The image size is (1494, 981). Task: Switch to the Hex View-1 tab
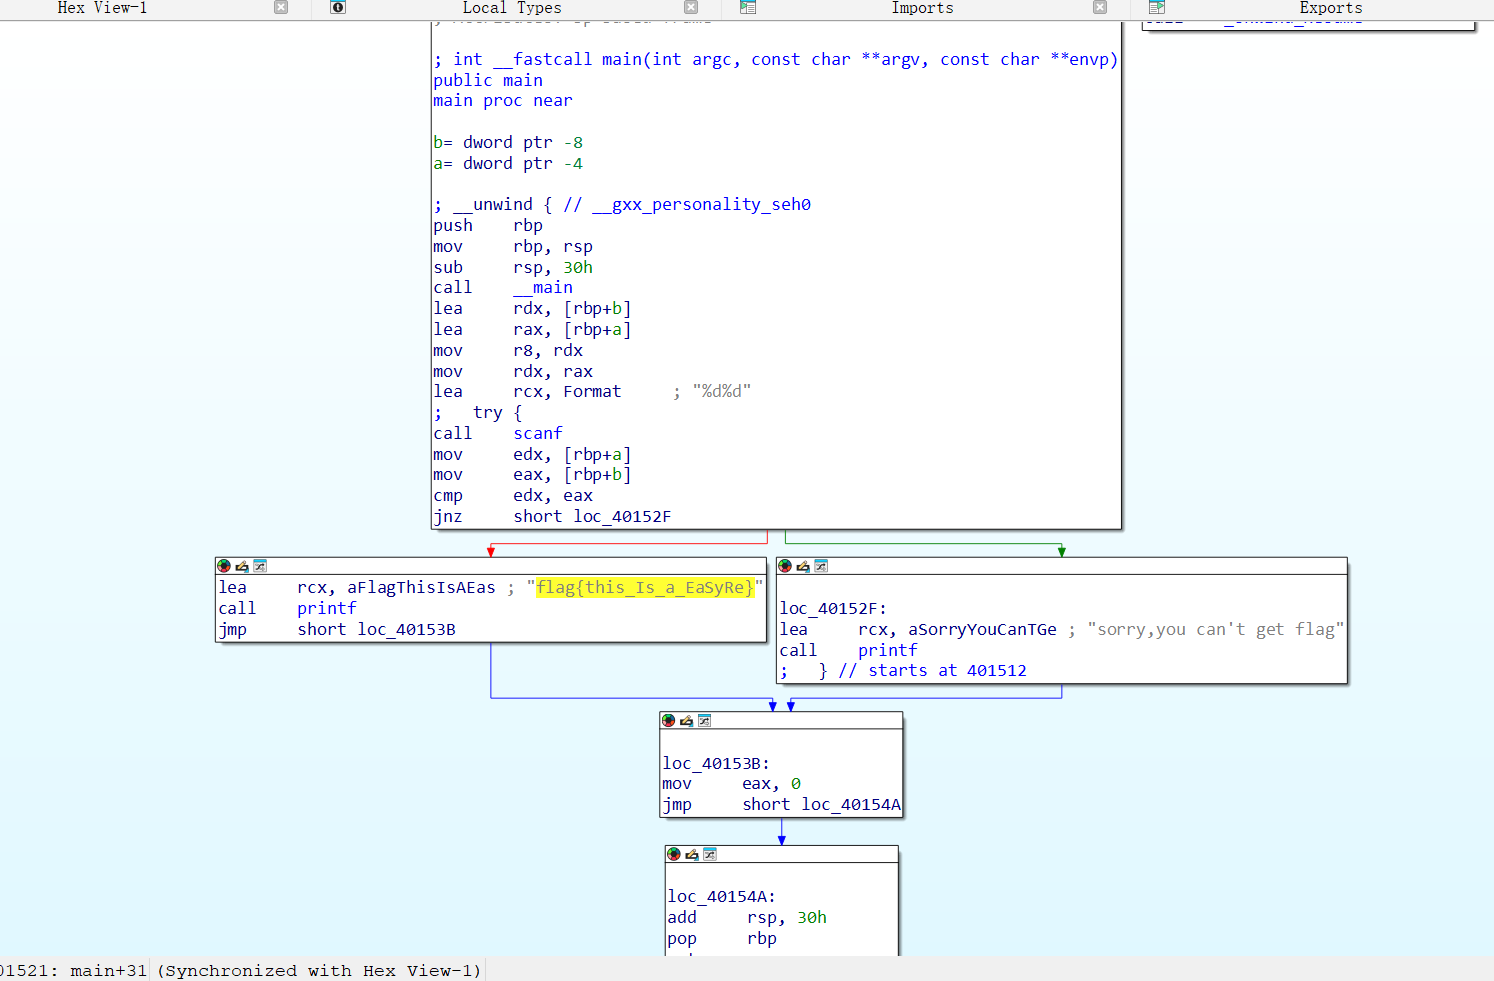click(x=102, y=8)
